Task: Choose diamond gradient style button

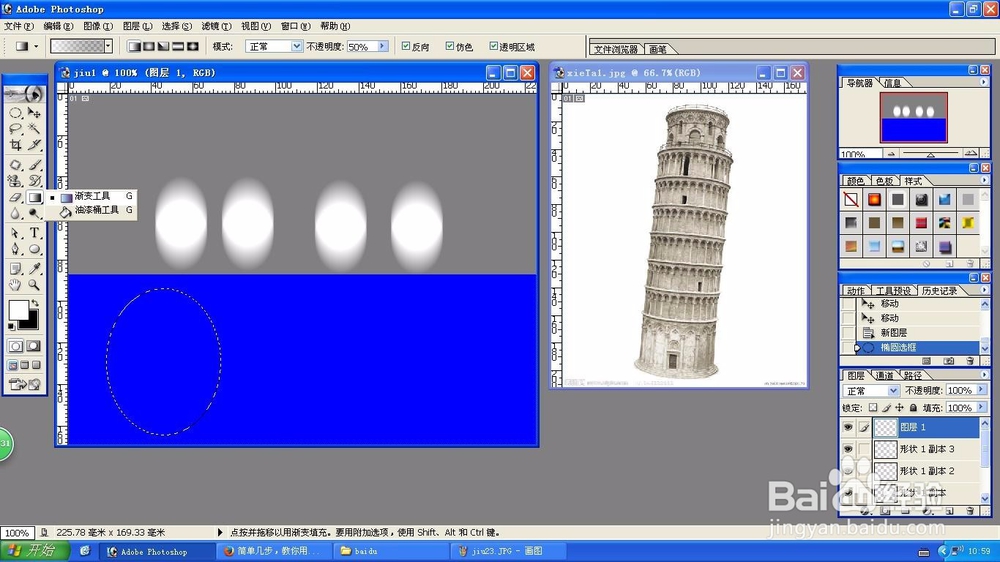Action: pyautogui.click(x=192, y=47)
